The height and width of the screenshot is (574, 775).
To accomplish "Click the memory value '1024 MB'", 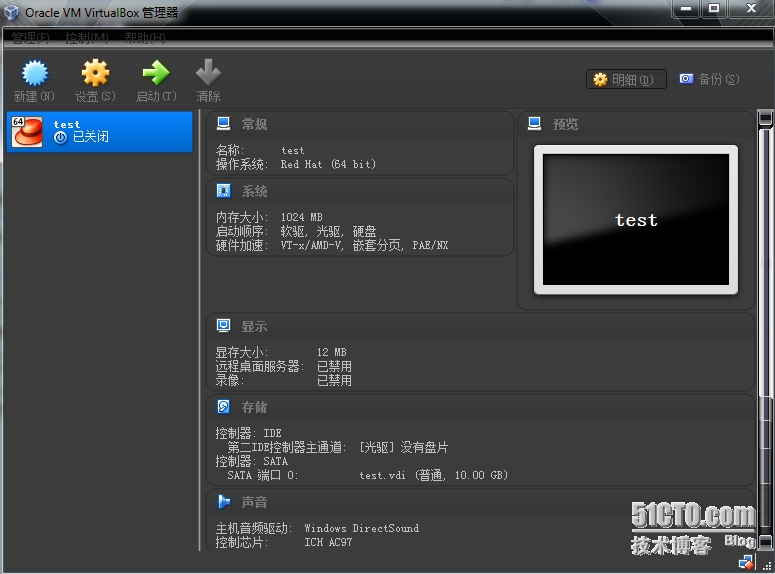I will click(301, 217).
